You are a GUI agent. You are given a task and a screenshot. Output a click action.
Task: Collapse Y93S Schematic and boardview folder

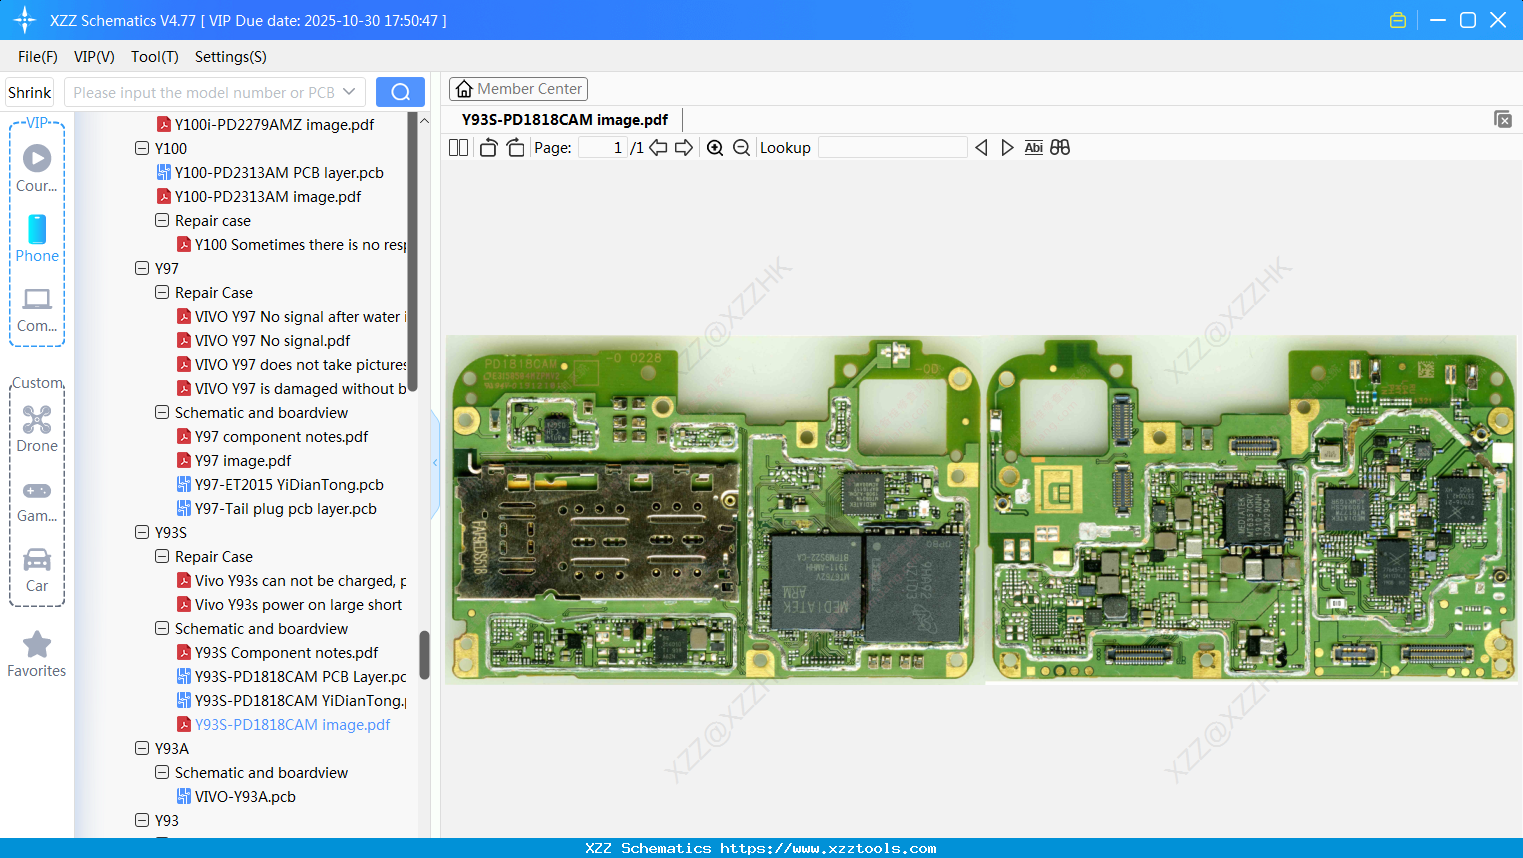point(162,629)
